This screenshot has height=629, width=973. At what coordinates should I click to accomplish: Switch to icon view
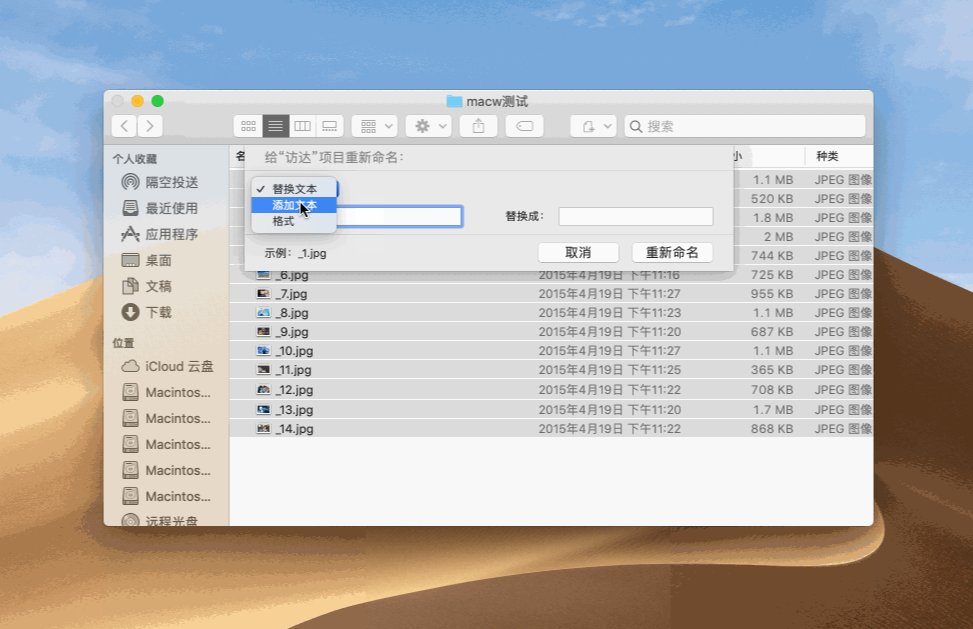point(248,126)
